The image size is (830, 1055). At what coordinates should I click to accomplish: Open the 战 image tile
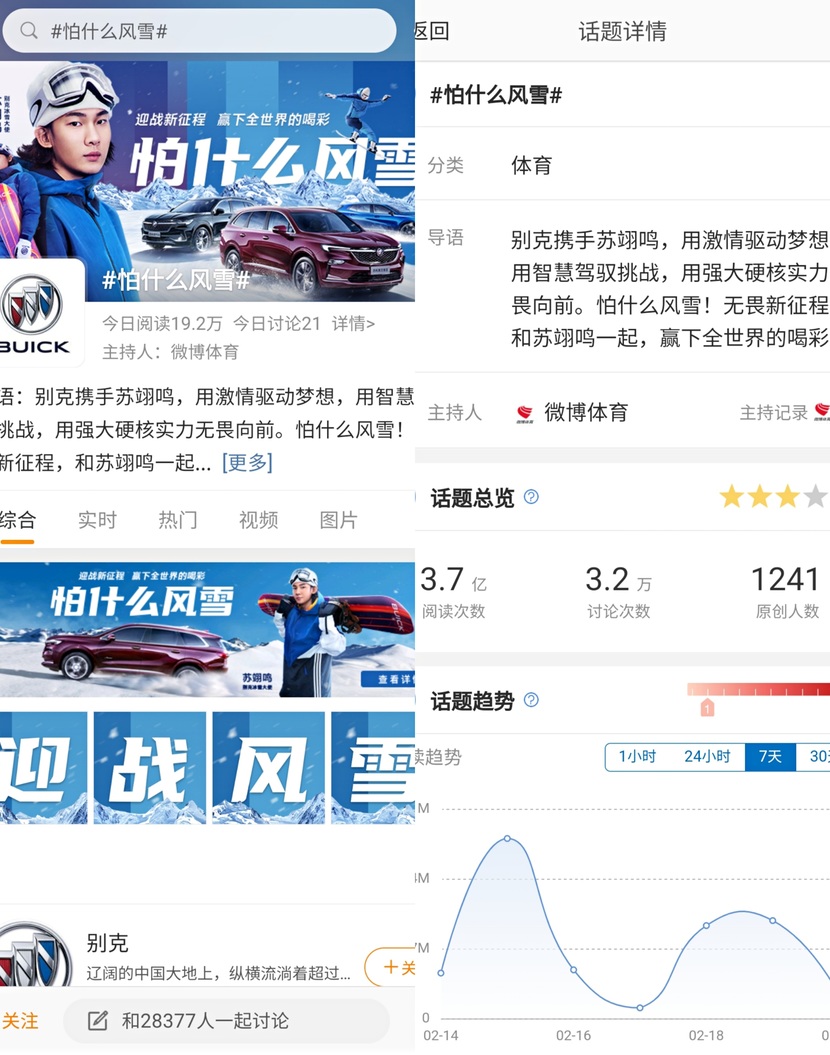point(149,768)
